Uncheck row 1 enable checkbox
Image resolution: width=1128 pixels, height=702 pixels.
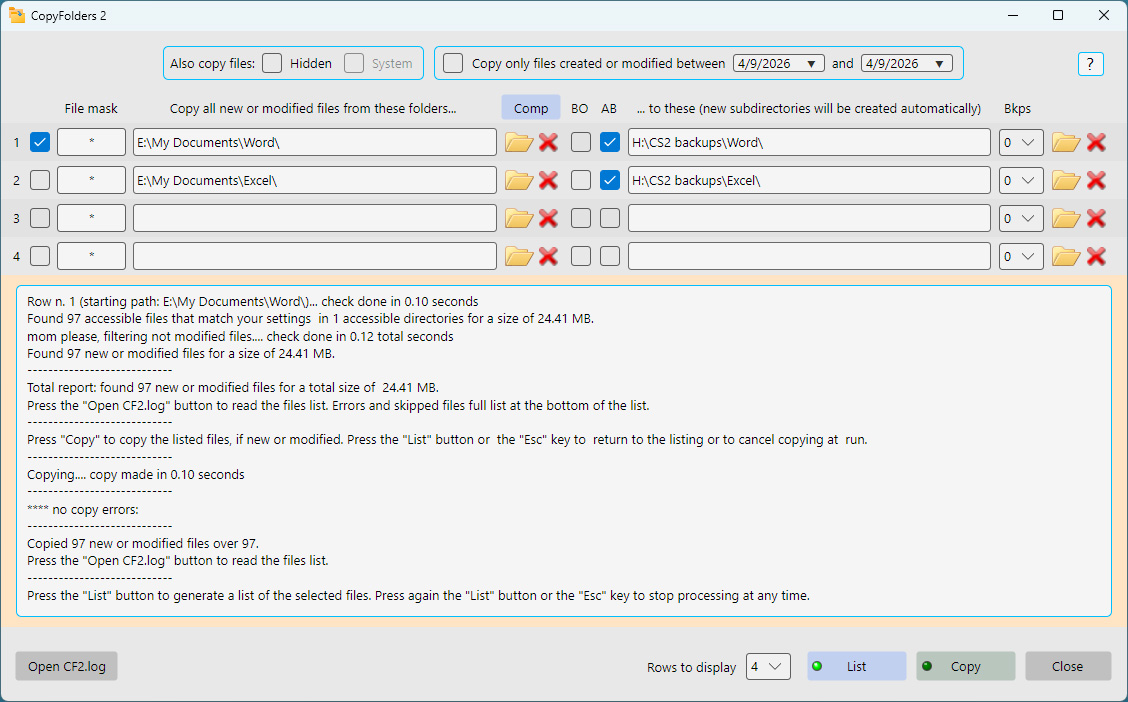pos(40,142)
